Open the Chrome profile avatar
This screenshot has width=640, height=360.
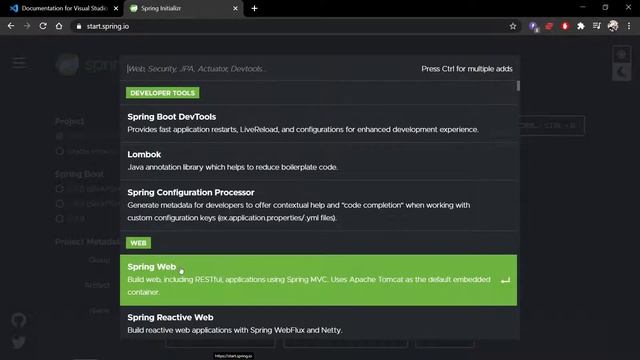613,26
